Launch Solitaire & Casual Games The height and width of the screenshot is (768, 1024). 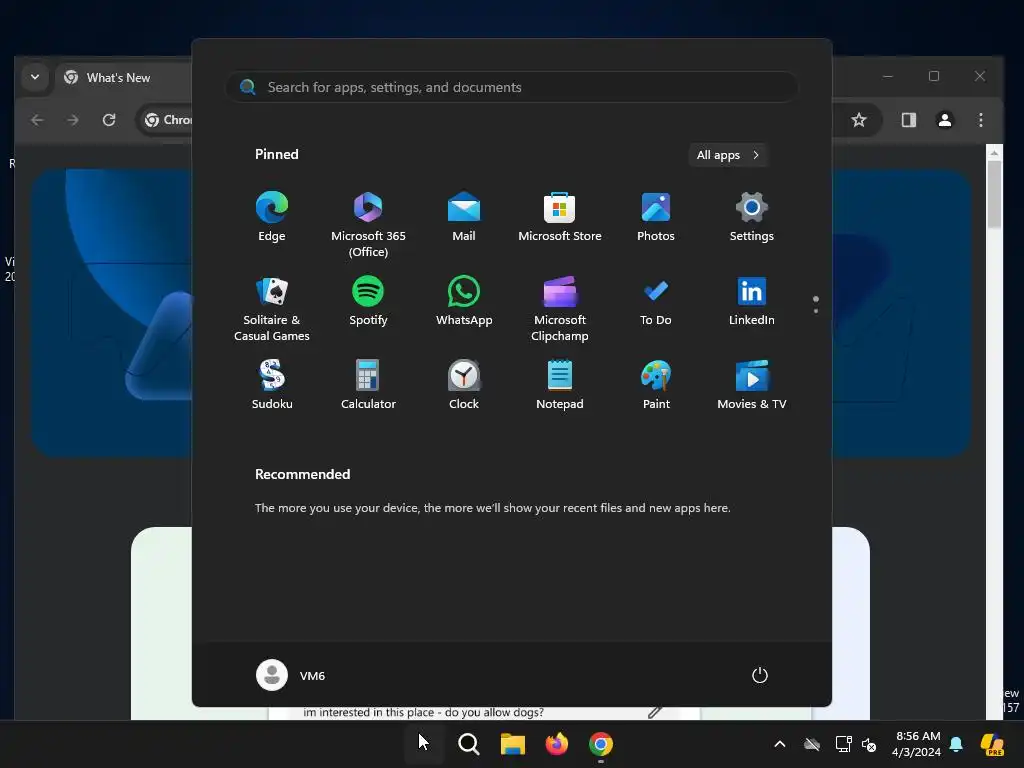click(272, 308)
